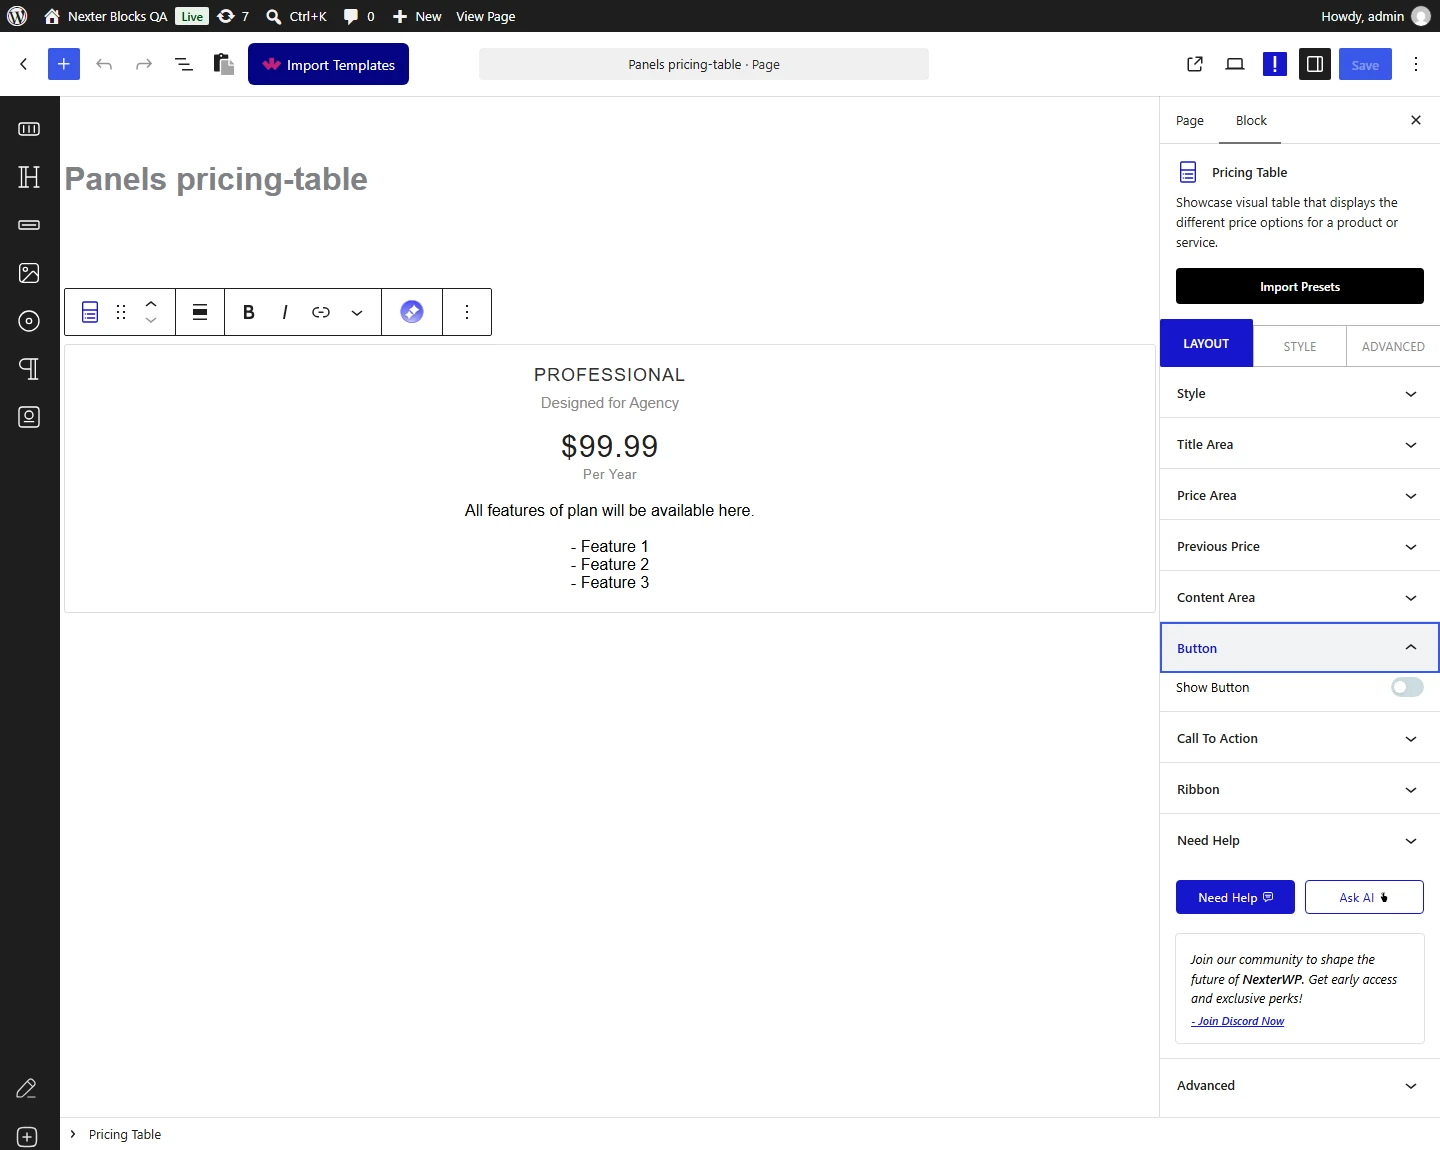This screenshot has height=1150, width=1440.
Task: Click the block drag handle
Action: pos(121,312)
